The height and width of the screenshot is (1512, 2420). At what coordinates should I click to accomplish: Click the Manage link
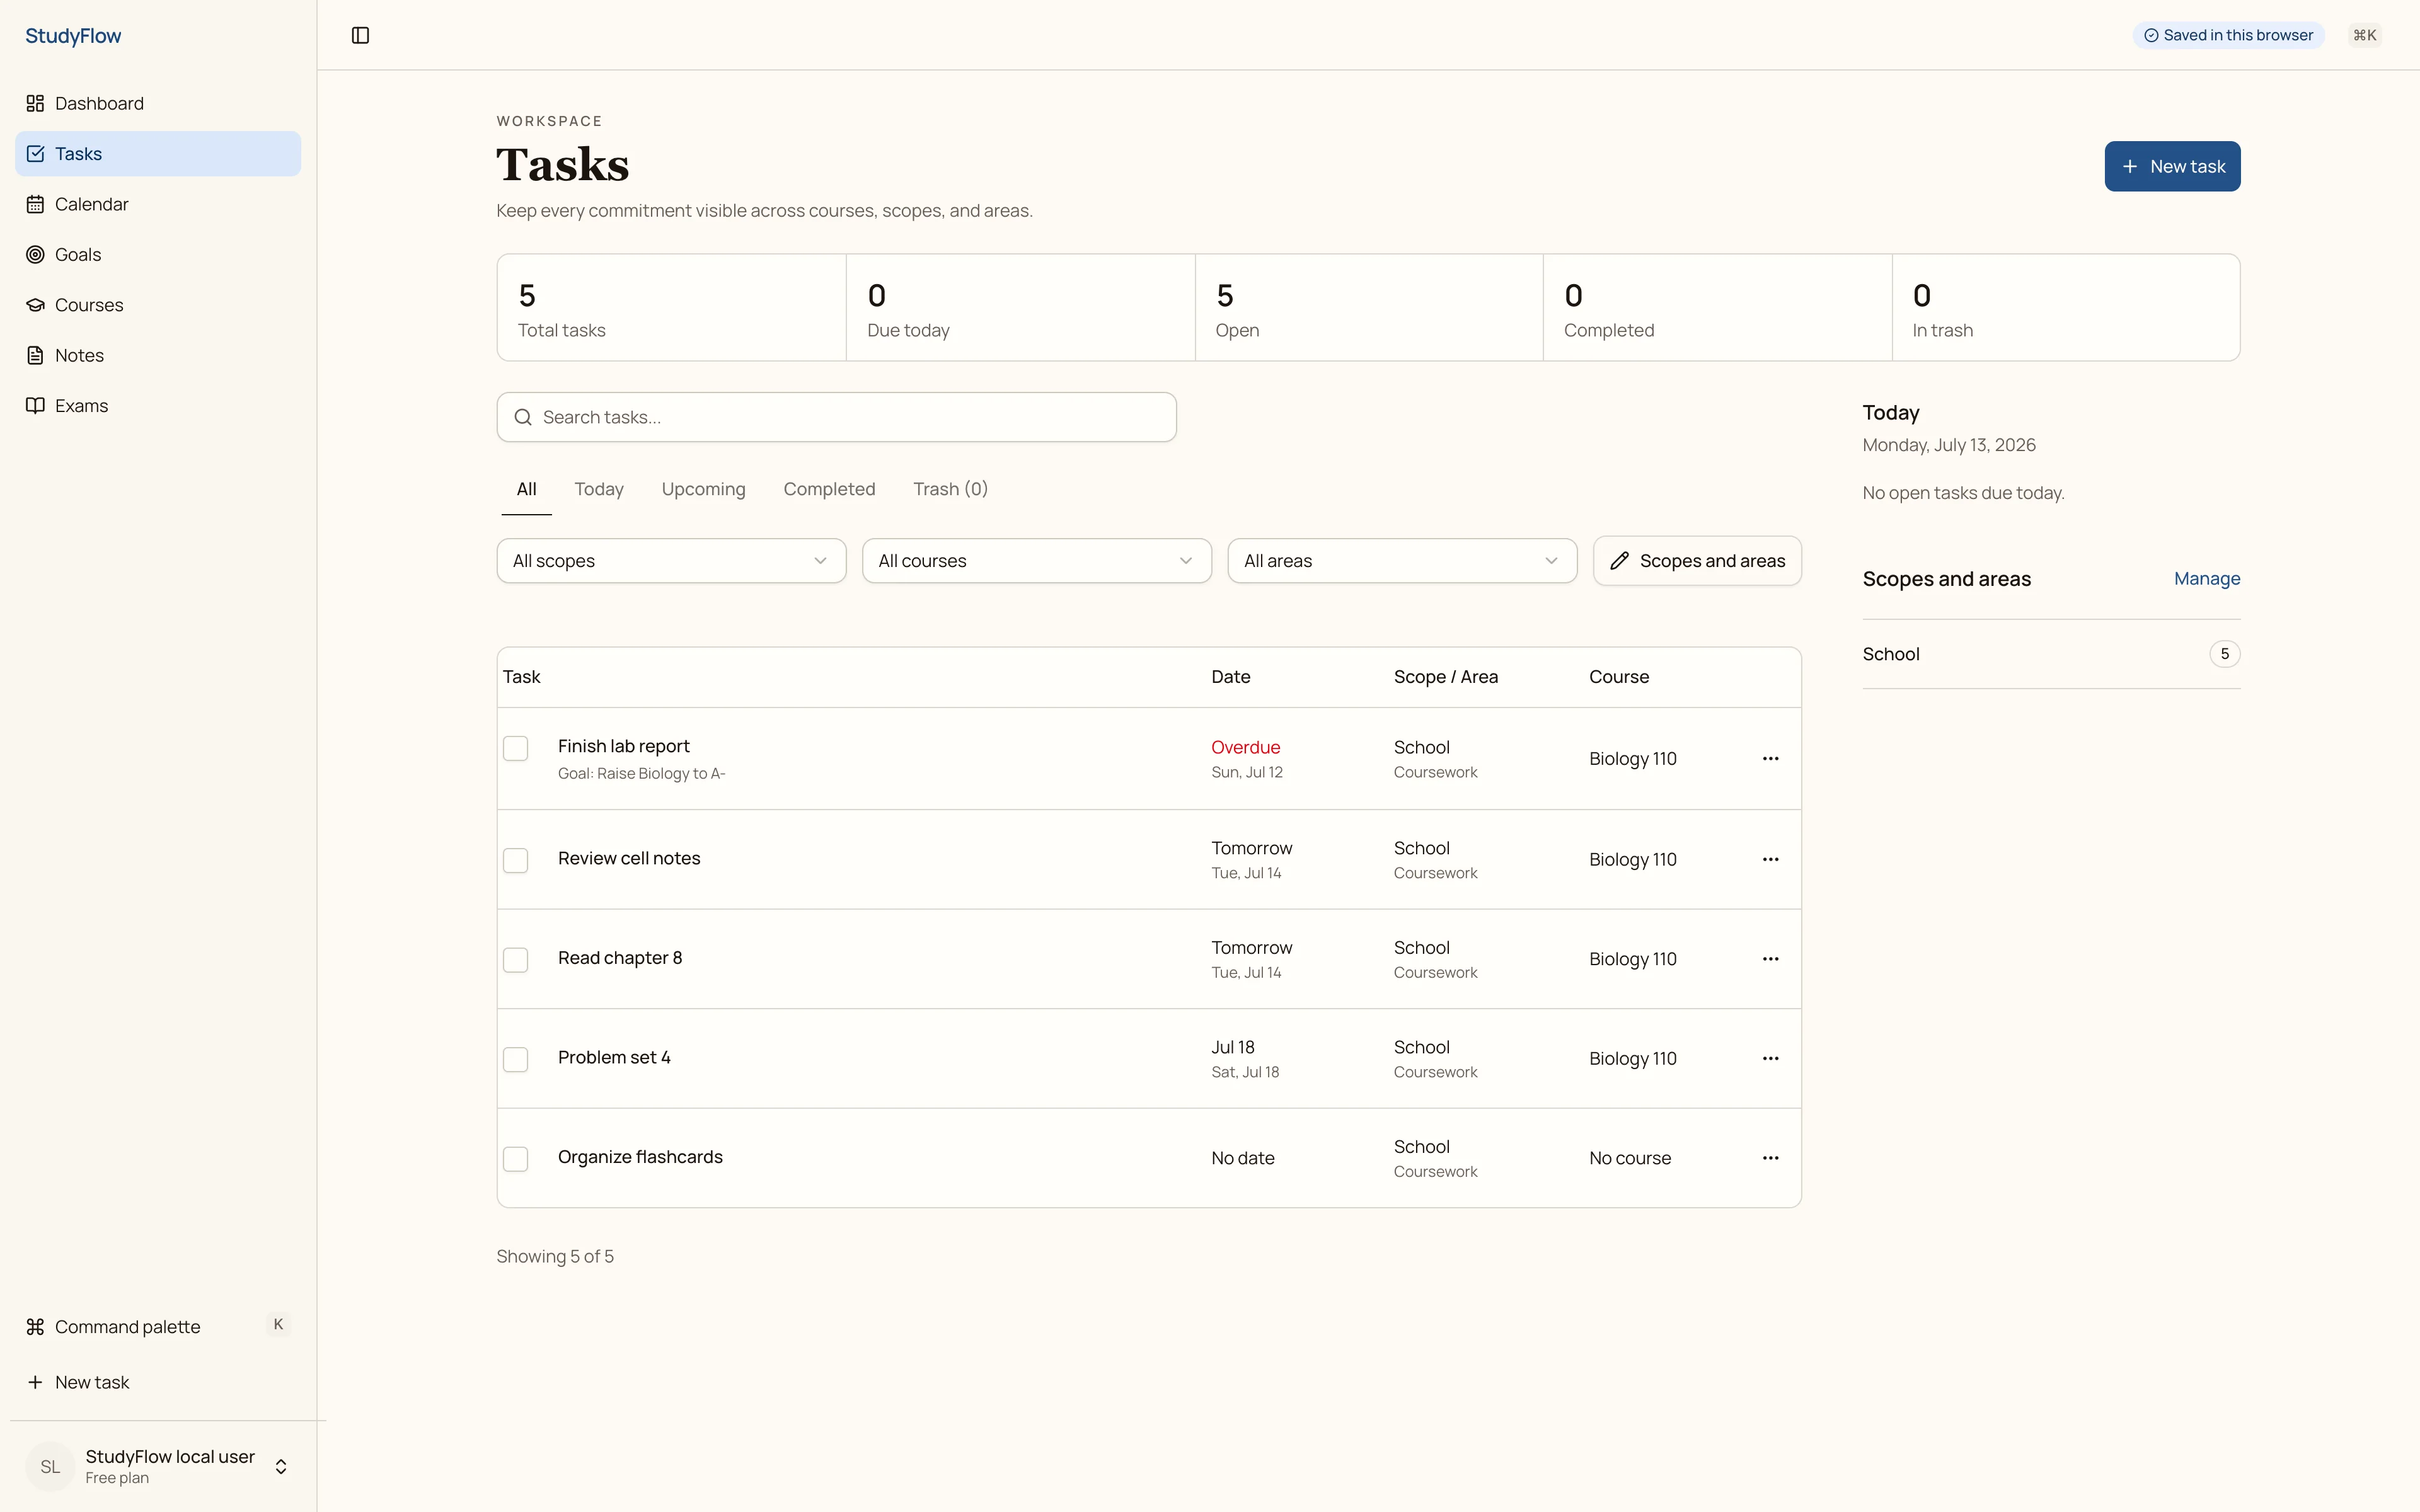(2207, 578)
